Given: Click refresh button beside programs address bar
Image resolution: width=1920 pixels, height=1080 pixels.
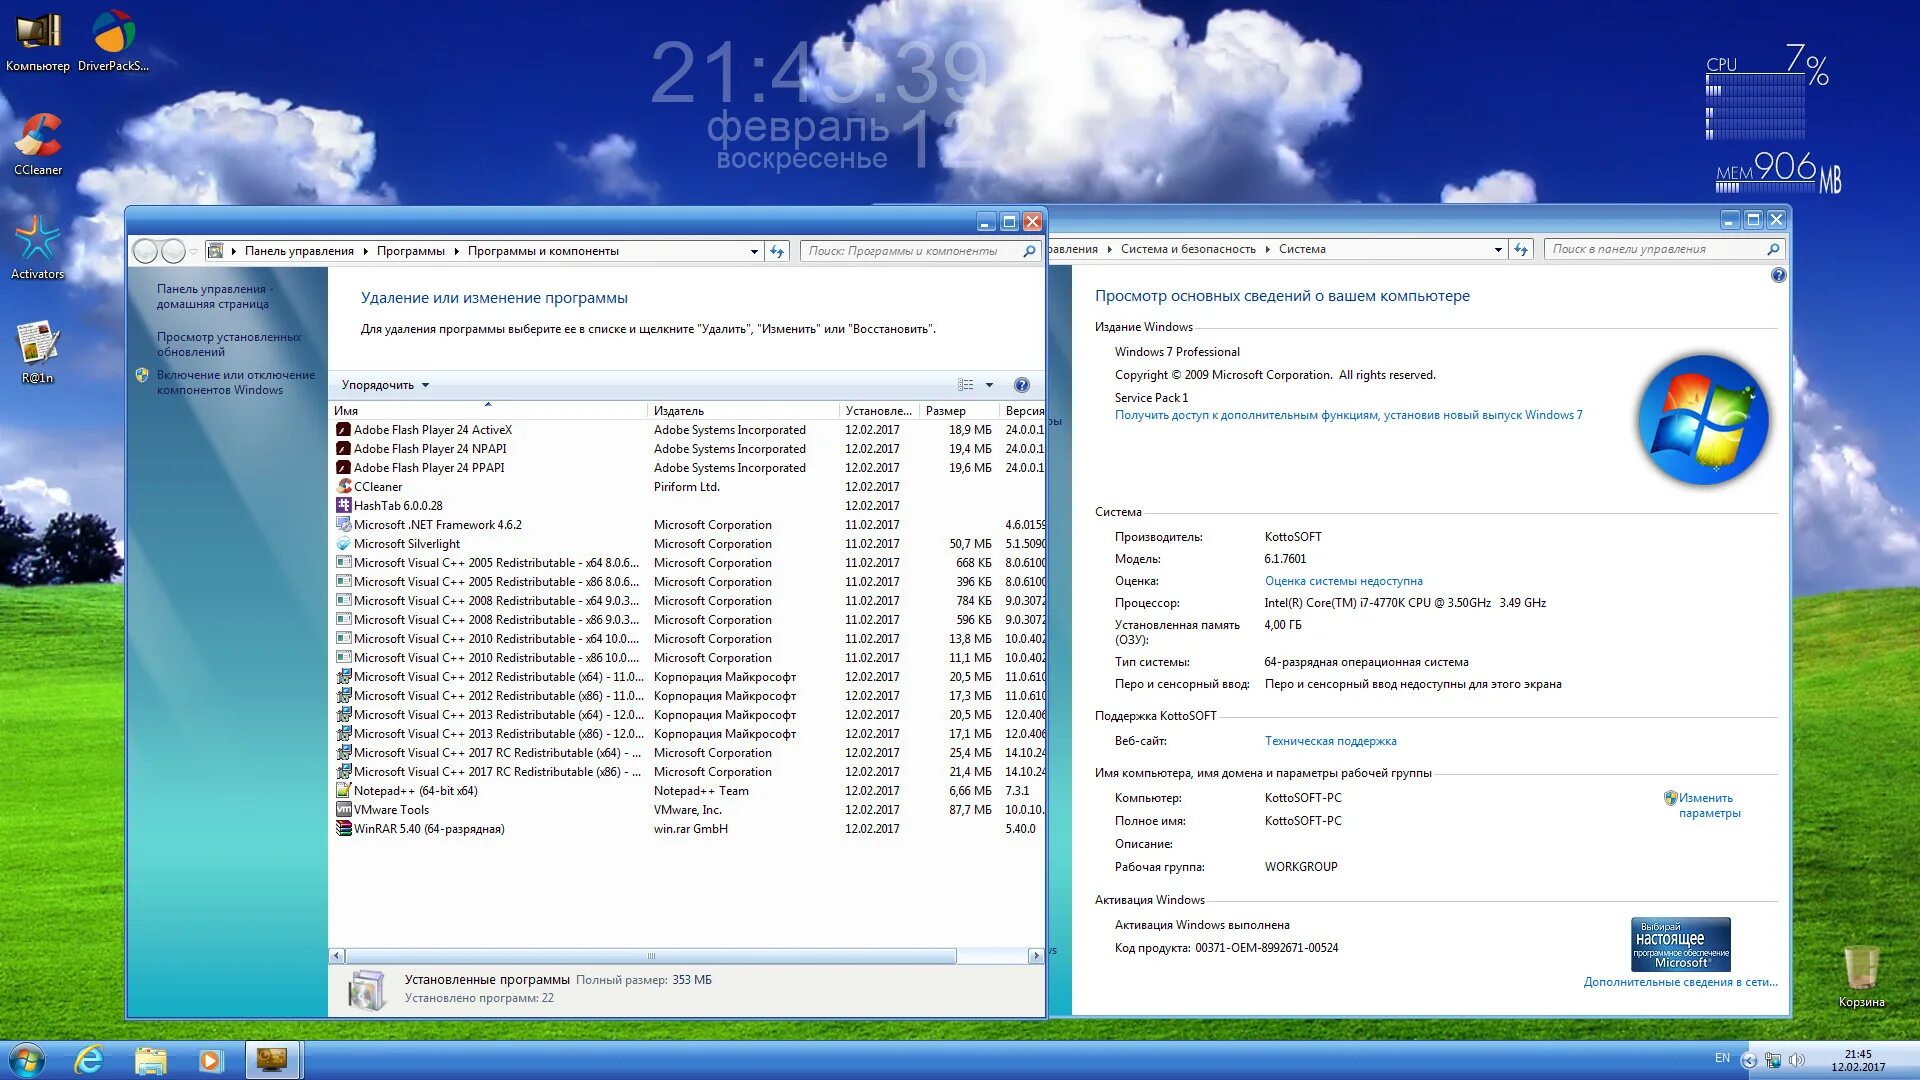Looking at the screenshot, I should (777, 251).
